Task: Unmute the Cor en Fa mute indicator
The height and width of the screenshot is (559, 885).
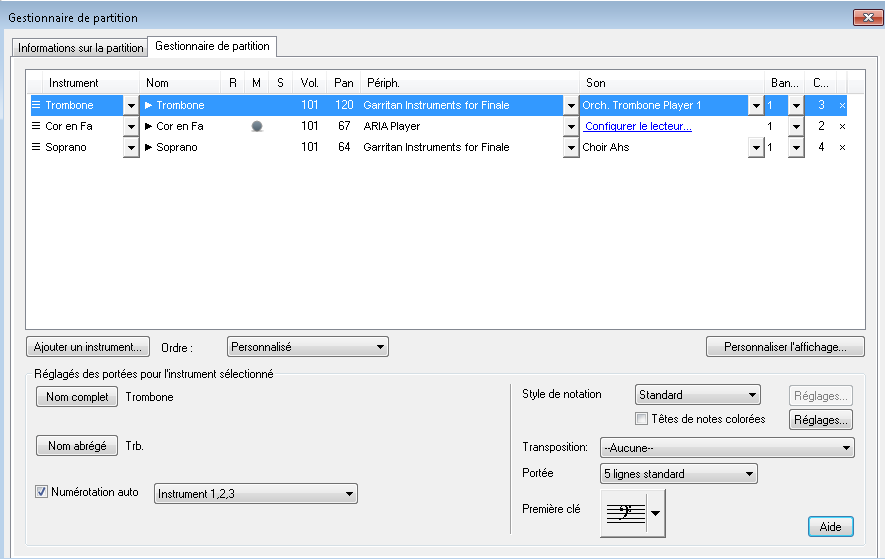Action: [257, 127]
